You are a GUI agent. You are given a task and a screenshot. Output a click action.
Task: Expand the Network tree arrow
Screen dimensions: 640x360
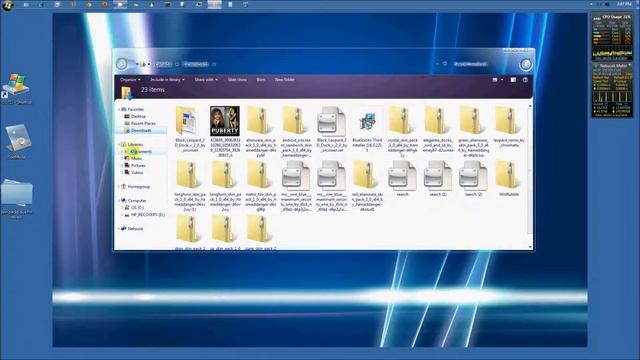tap(119, 229)
